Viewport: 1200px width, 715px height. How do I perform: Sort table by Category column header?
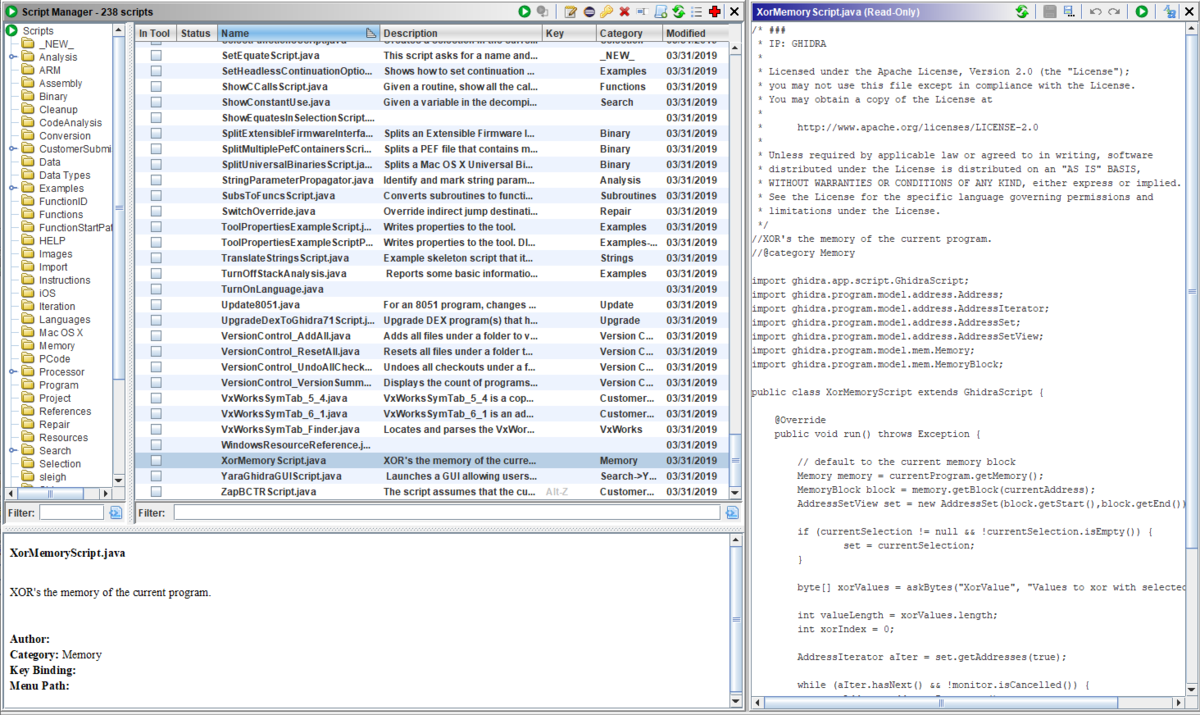point(628,33)
